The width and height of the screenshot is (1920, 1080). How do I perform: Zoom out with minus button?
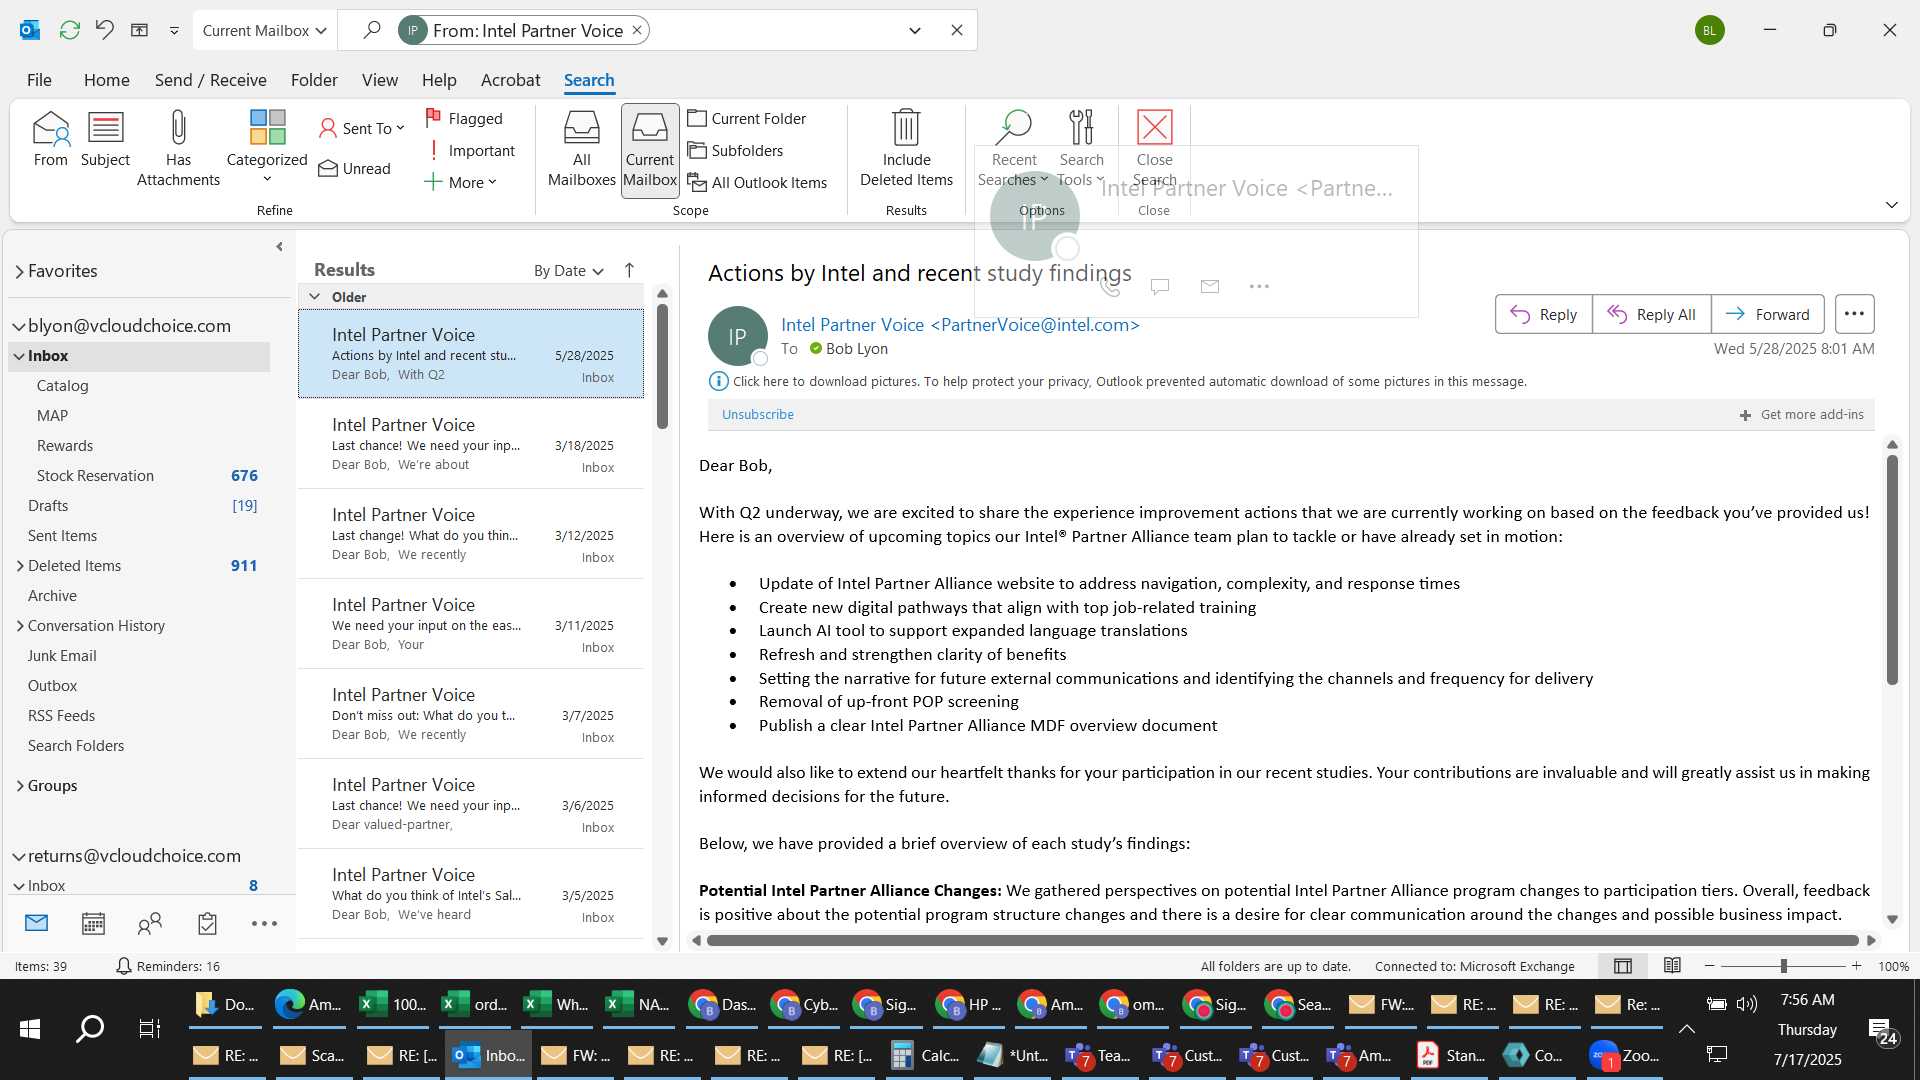(1709, 966)
